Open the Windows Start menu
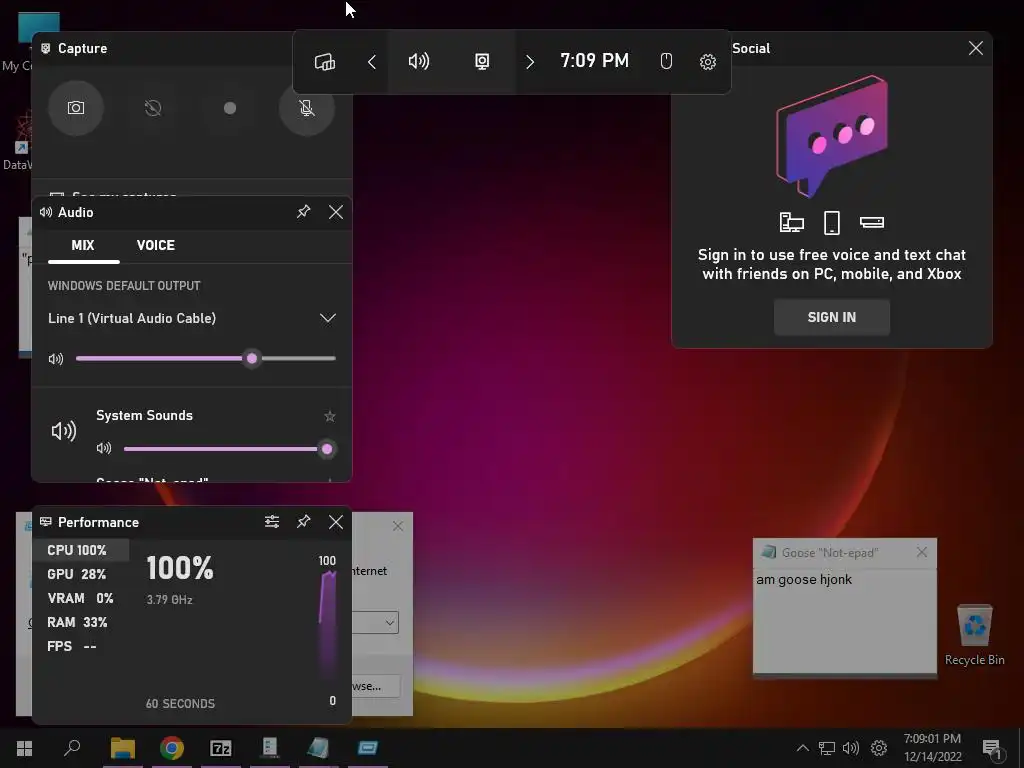1024x768 pixels. tap(24, 748)
